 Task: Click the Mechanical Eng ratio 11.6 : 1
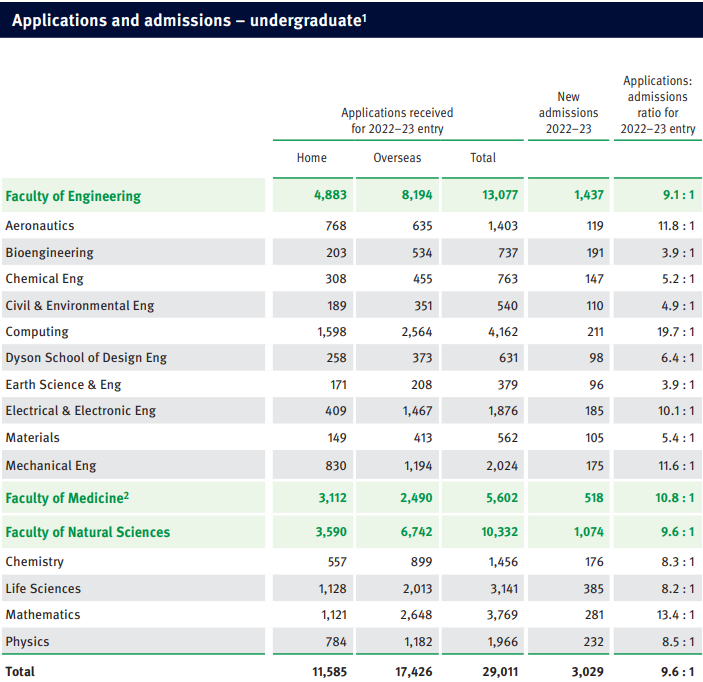(676, 466)
